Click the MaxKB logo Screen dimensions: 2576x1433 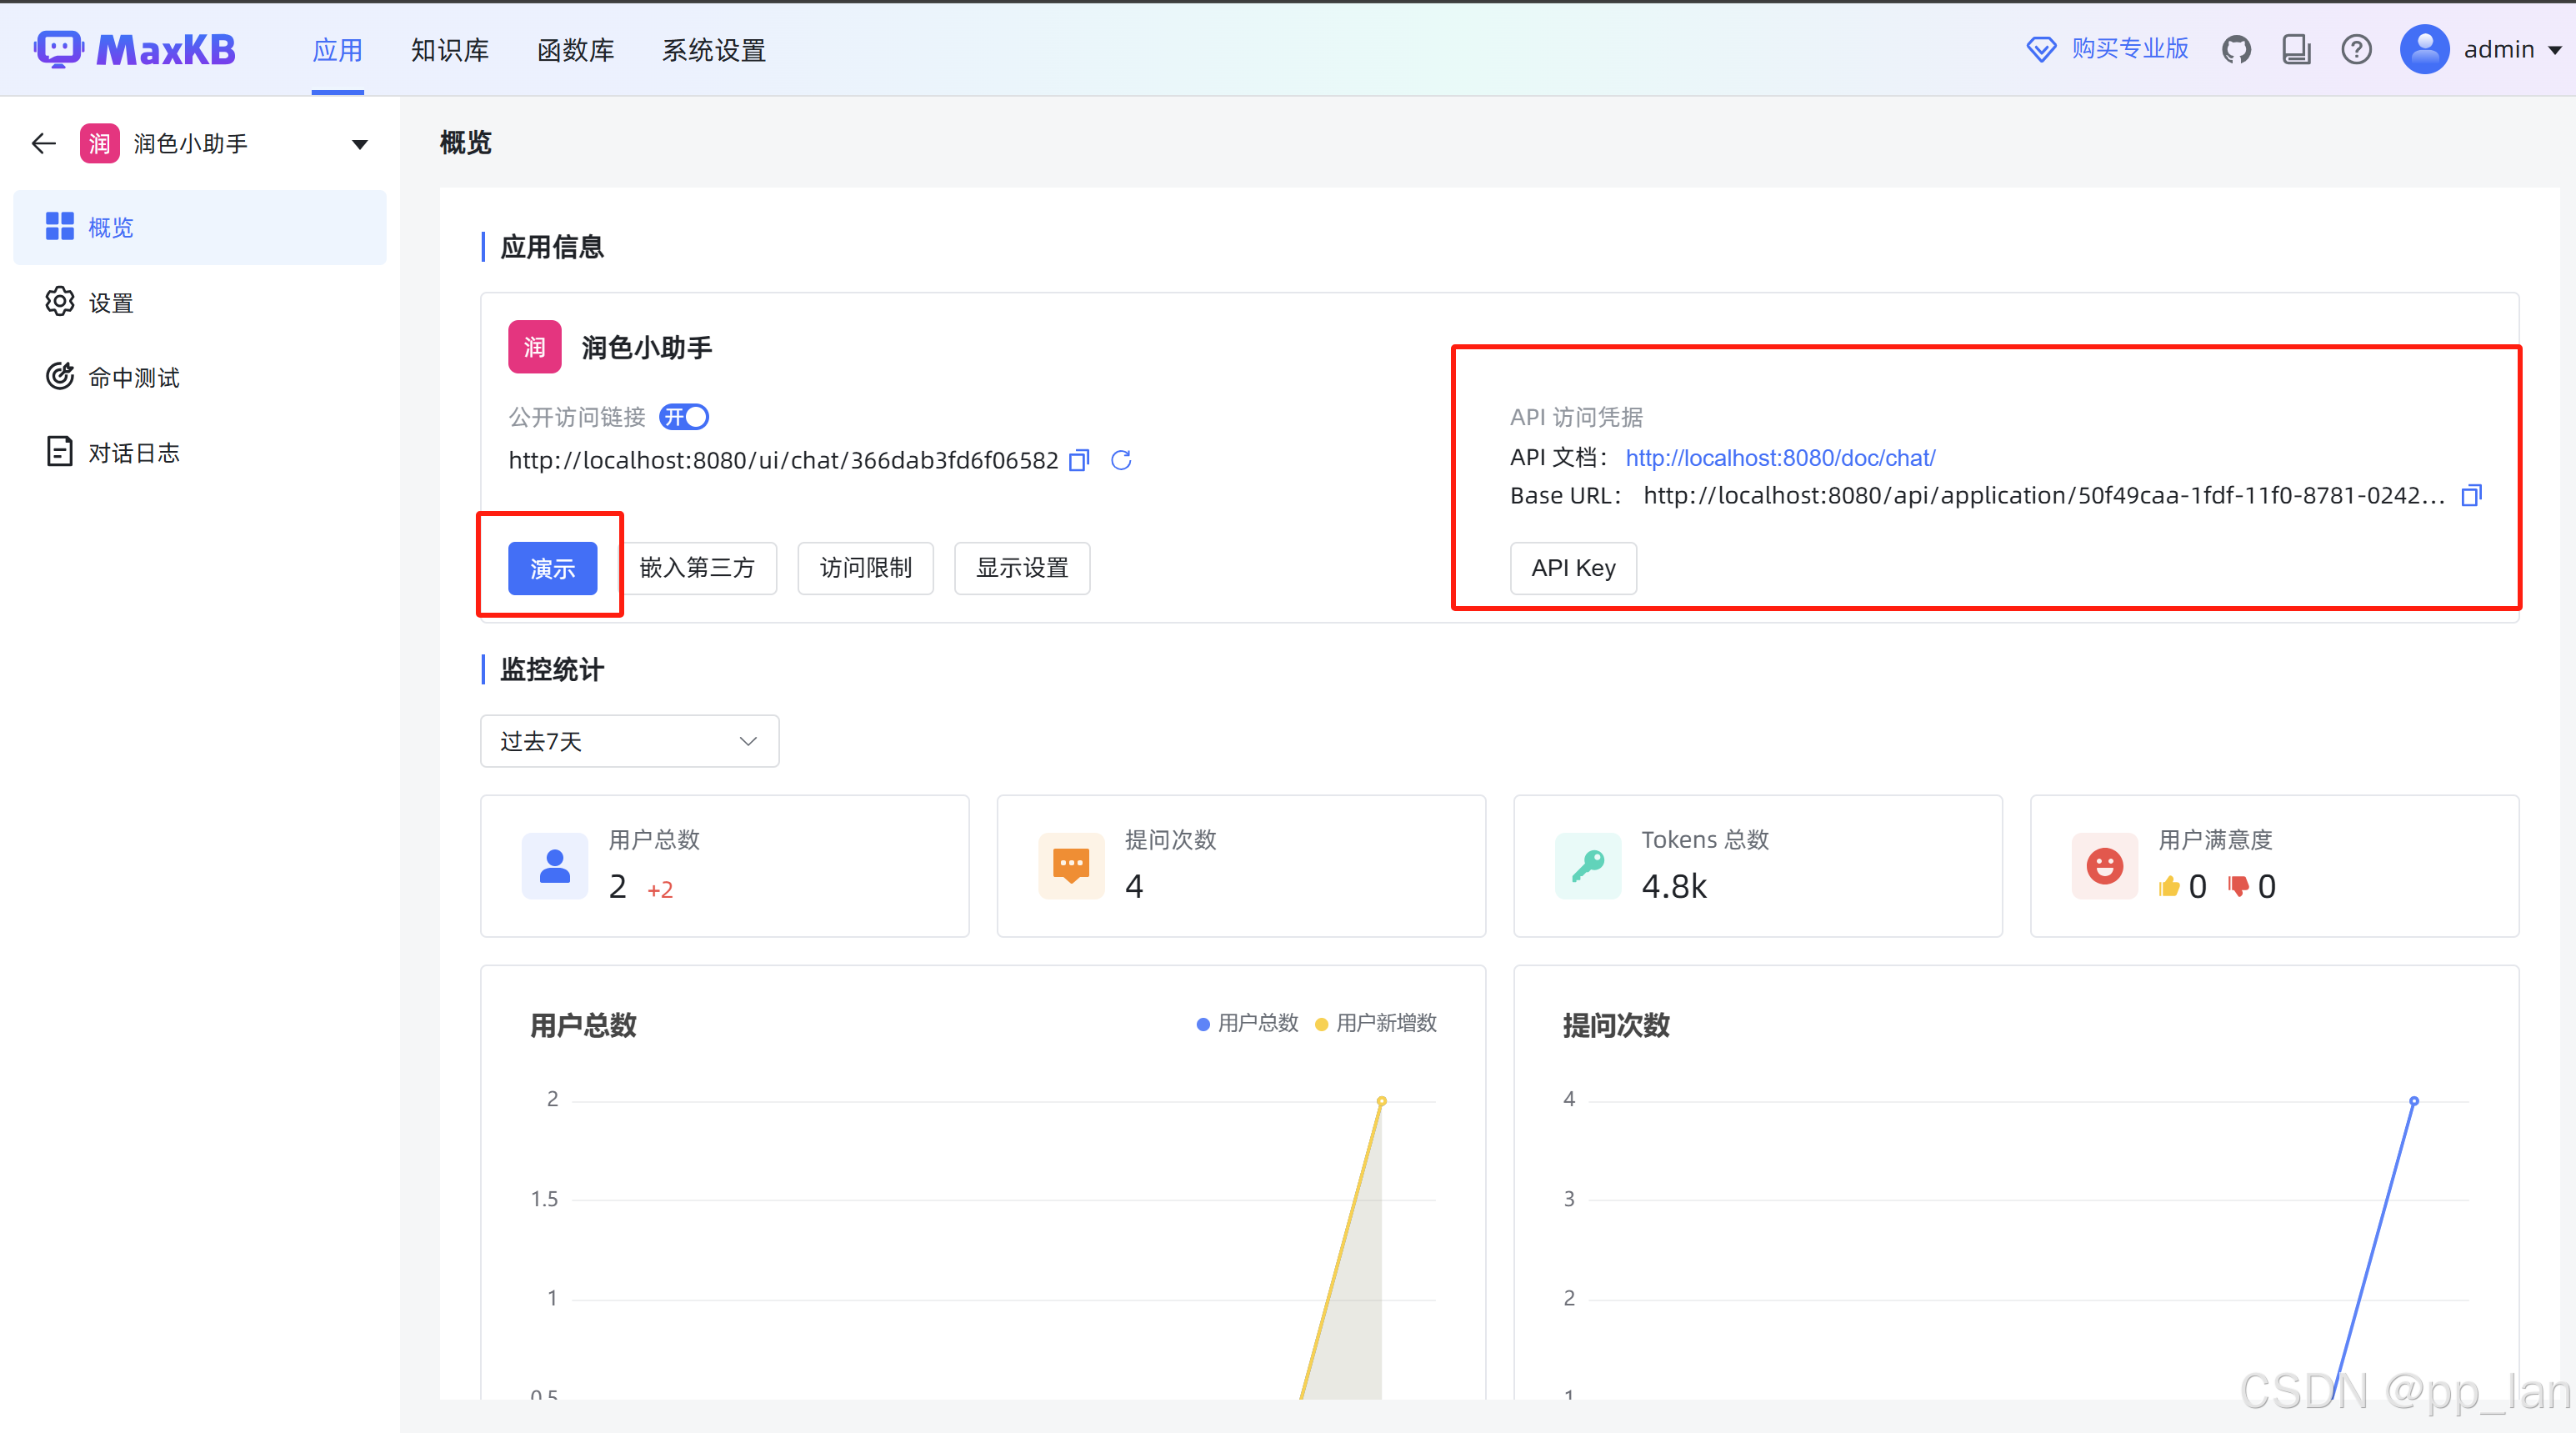[135, 49]
